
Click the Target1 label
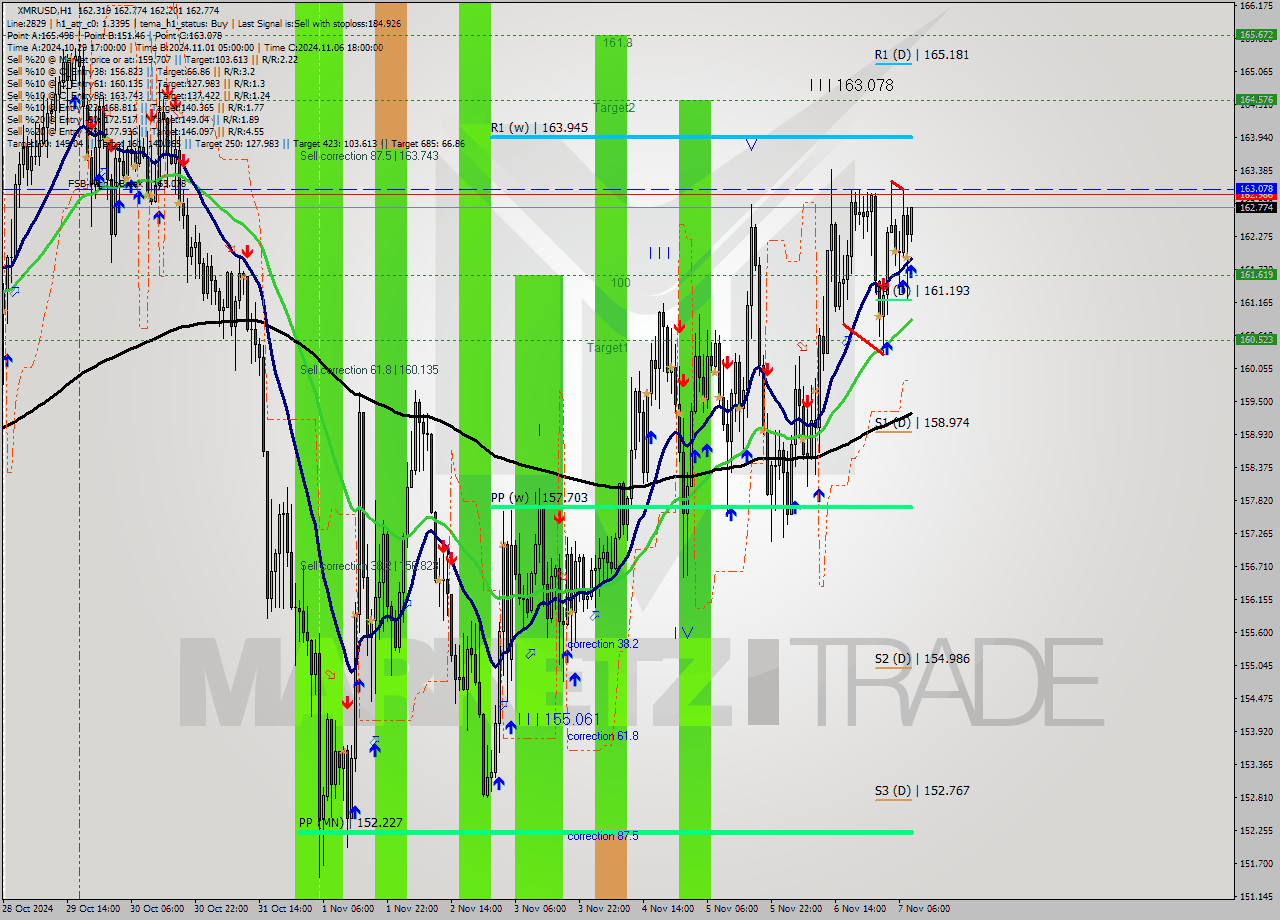pyautogui.click(x=607, y=348)
